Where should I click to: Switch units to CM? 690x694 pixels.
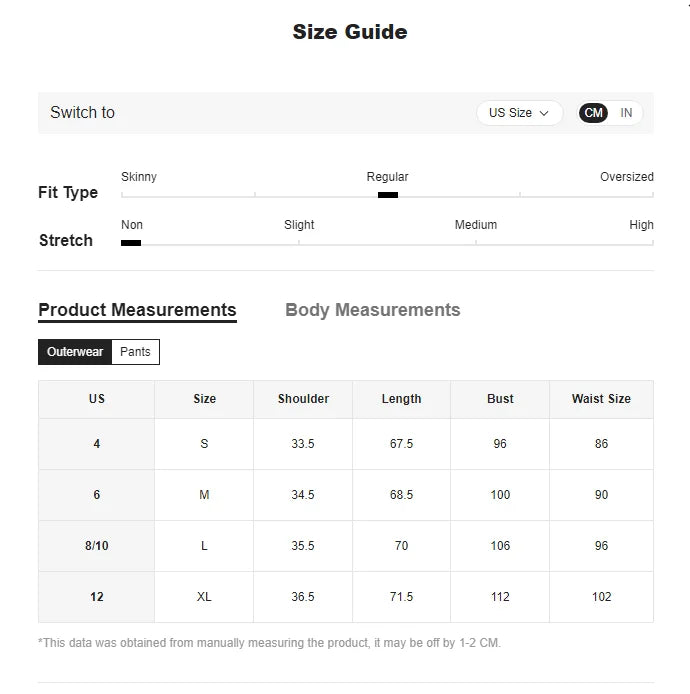[593, 113]
